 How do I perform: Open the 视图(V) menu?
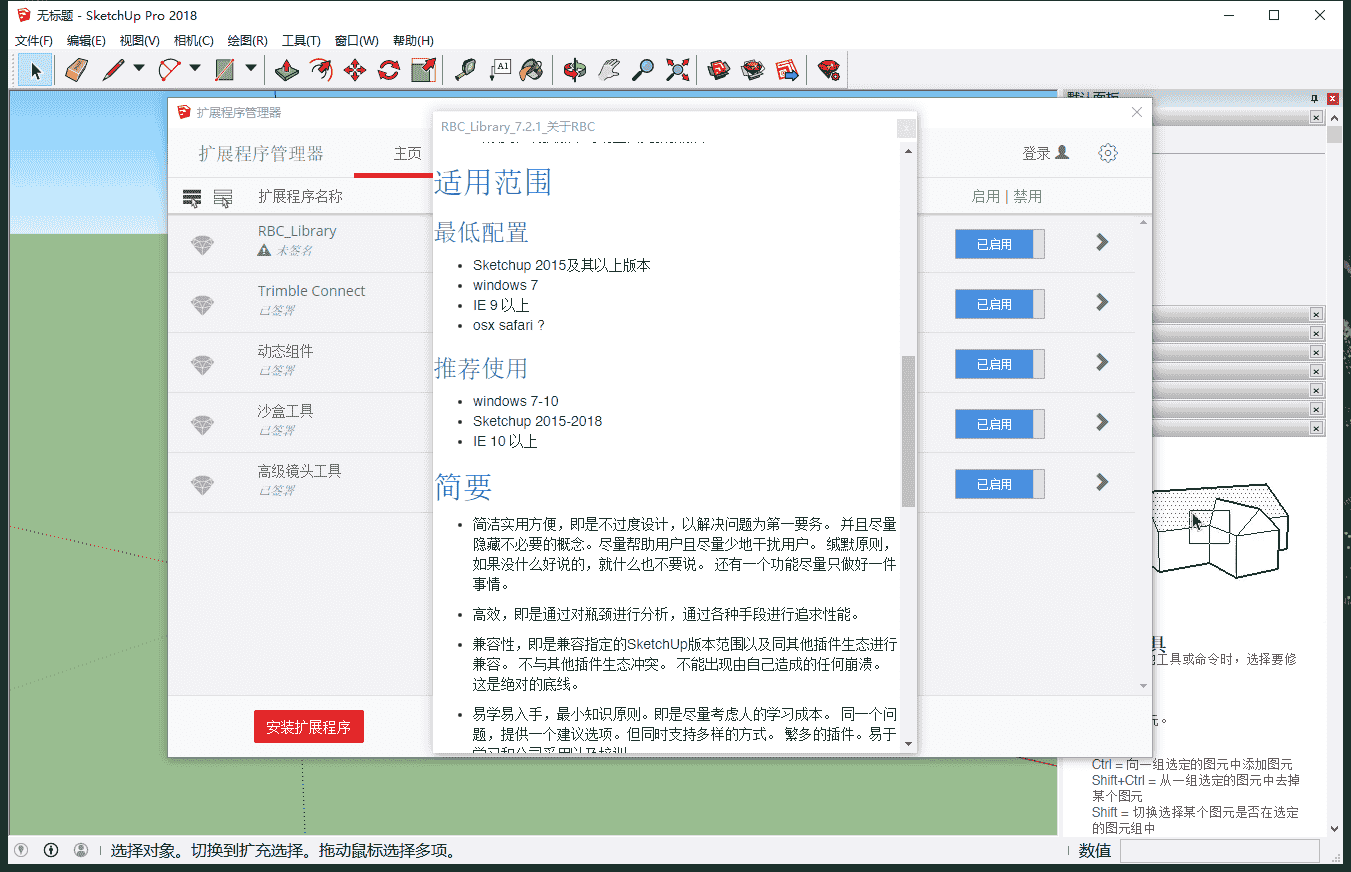click(x=140, y=41)
